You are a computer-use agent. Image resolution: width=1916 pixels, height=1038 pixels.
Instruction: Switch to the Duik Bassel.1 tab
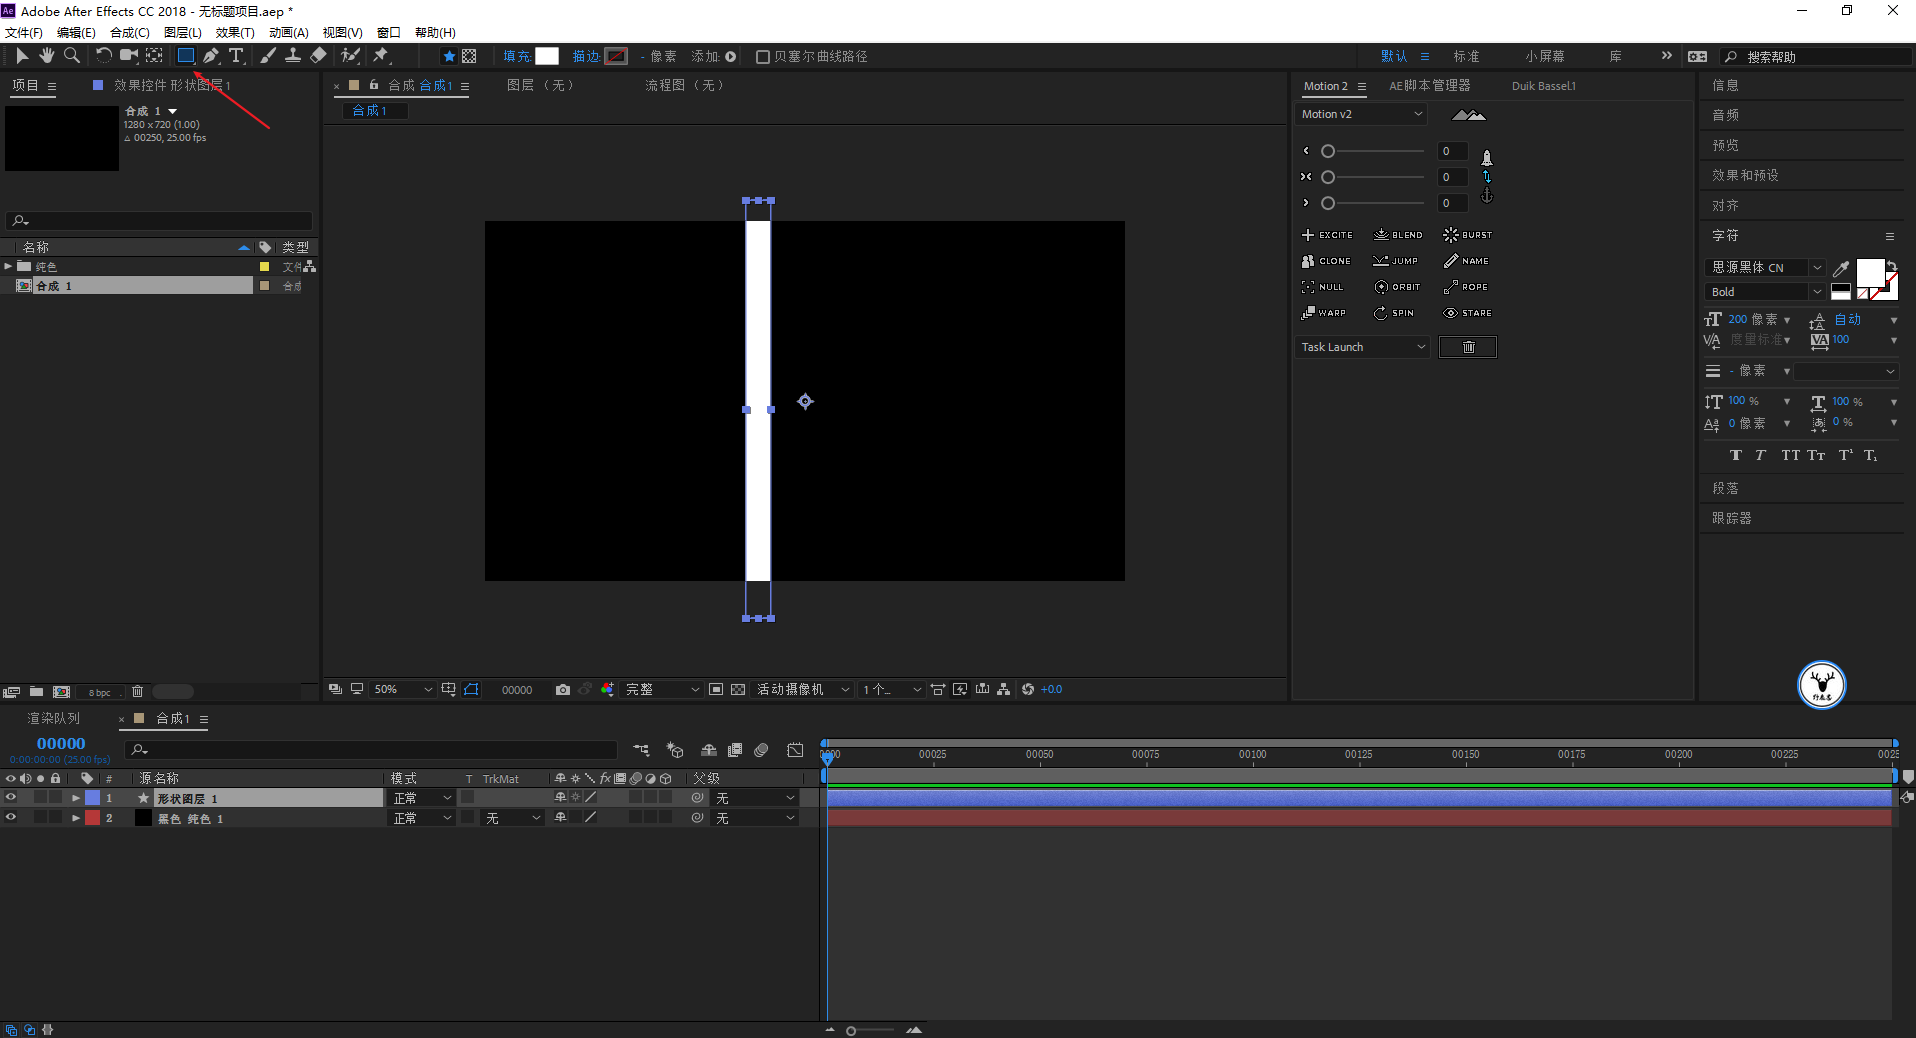click(1543, 86)
